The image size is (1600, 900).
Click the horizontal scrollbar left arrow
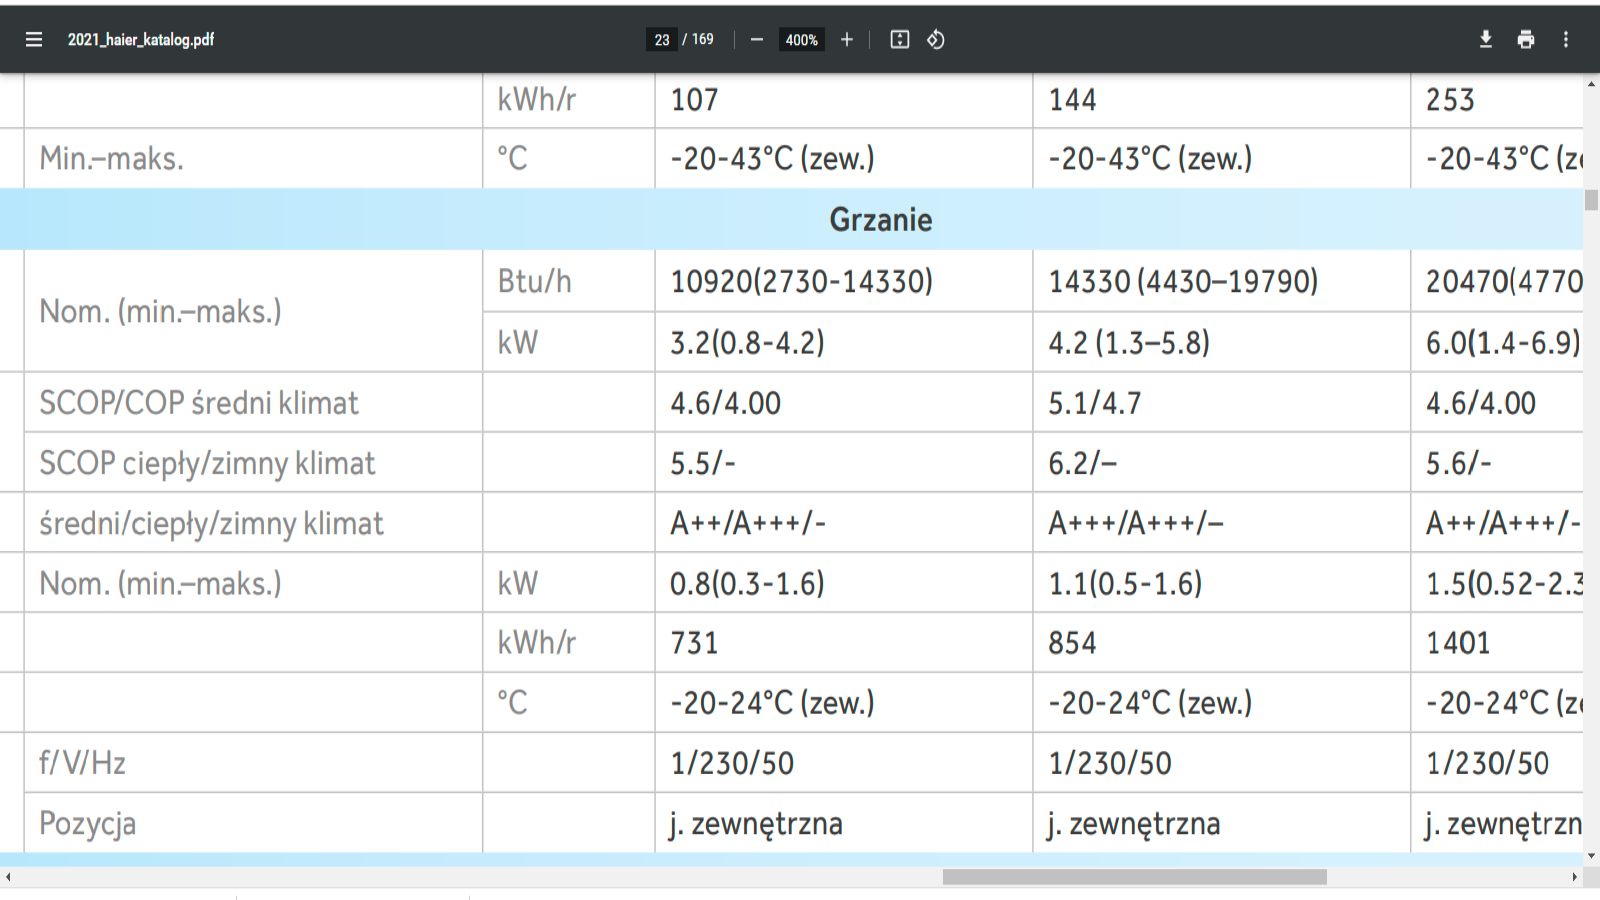click(x=8, y=877)
